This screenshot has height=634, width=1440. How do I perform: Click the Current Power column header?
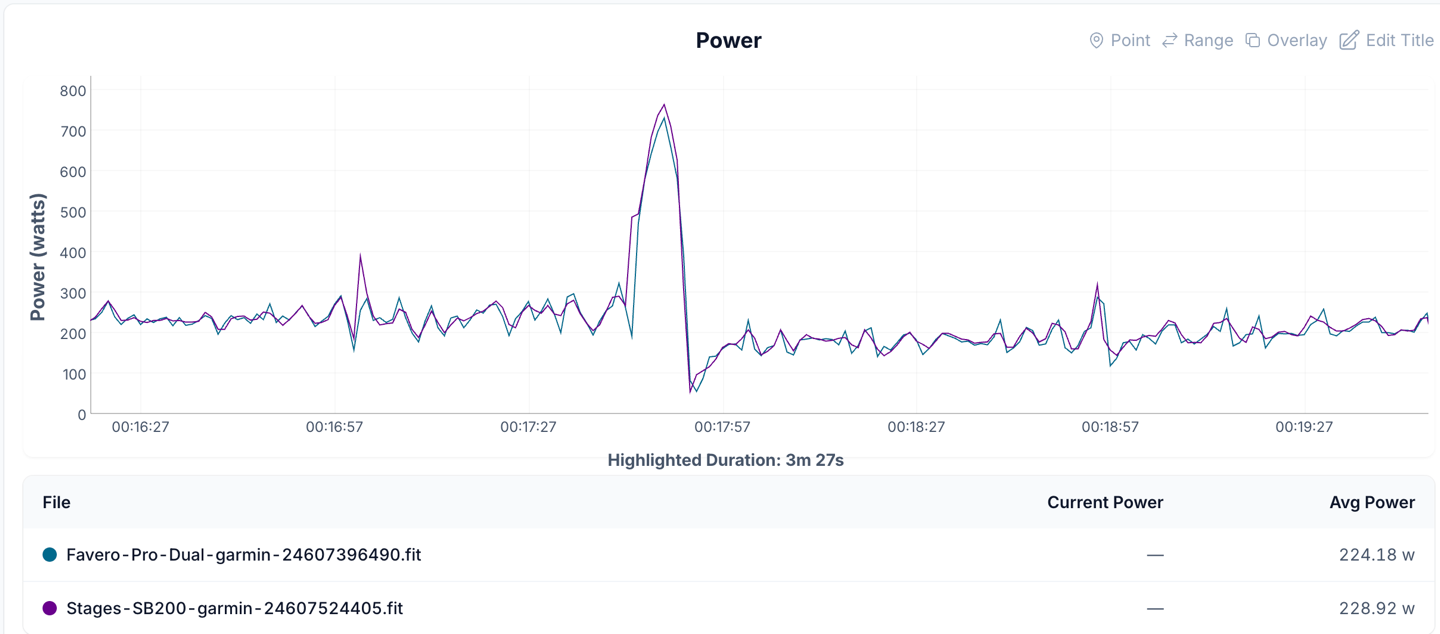click(x=1105, y=502)
